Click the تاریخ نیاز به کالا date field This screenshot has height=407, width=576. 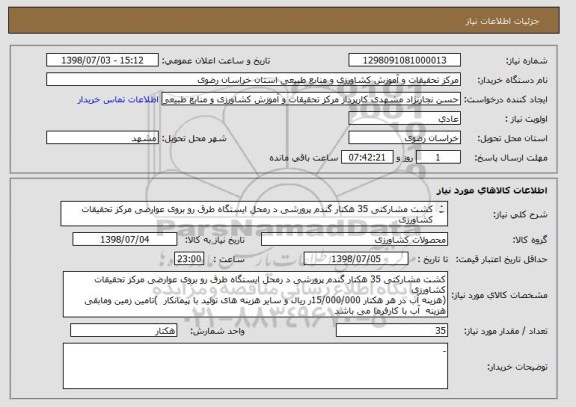pyautogui.click(x=125, y=239)
